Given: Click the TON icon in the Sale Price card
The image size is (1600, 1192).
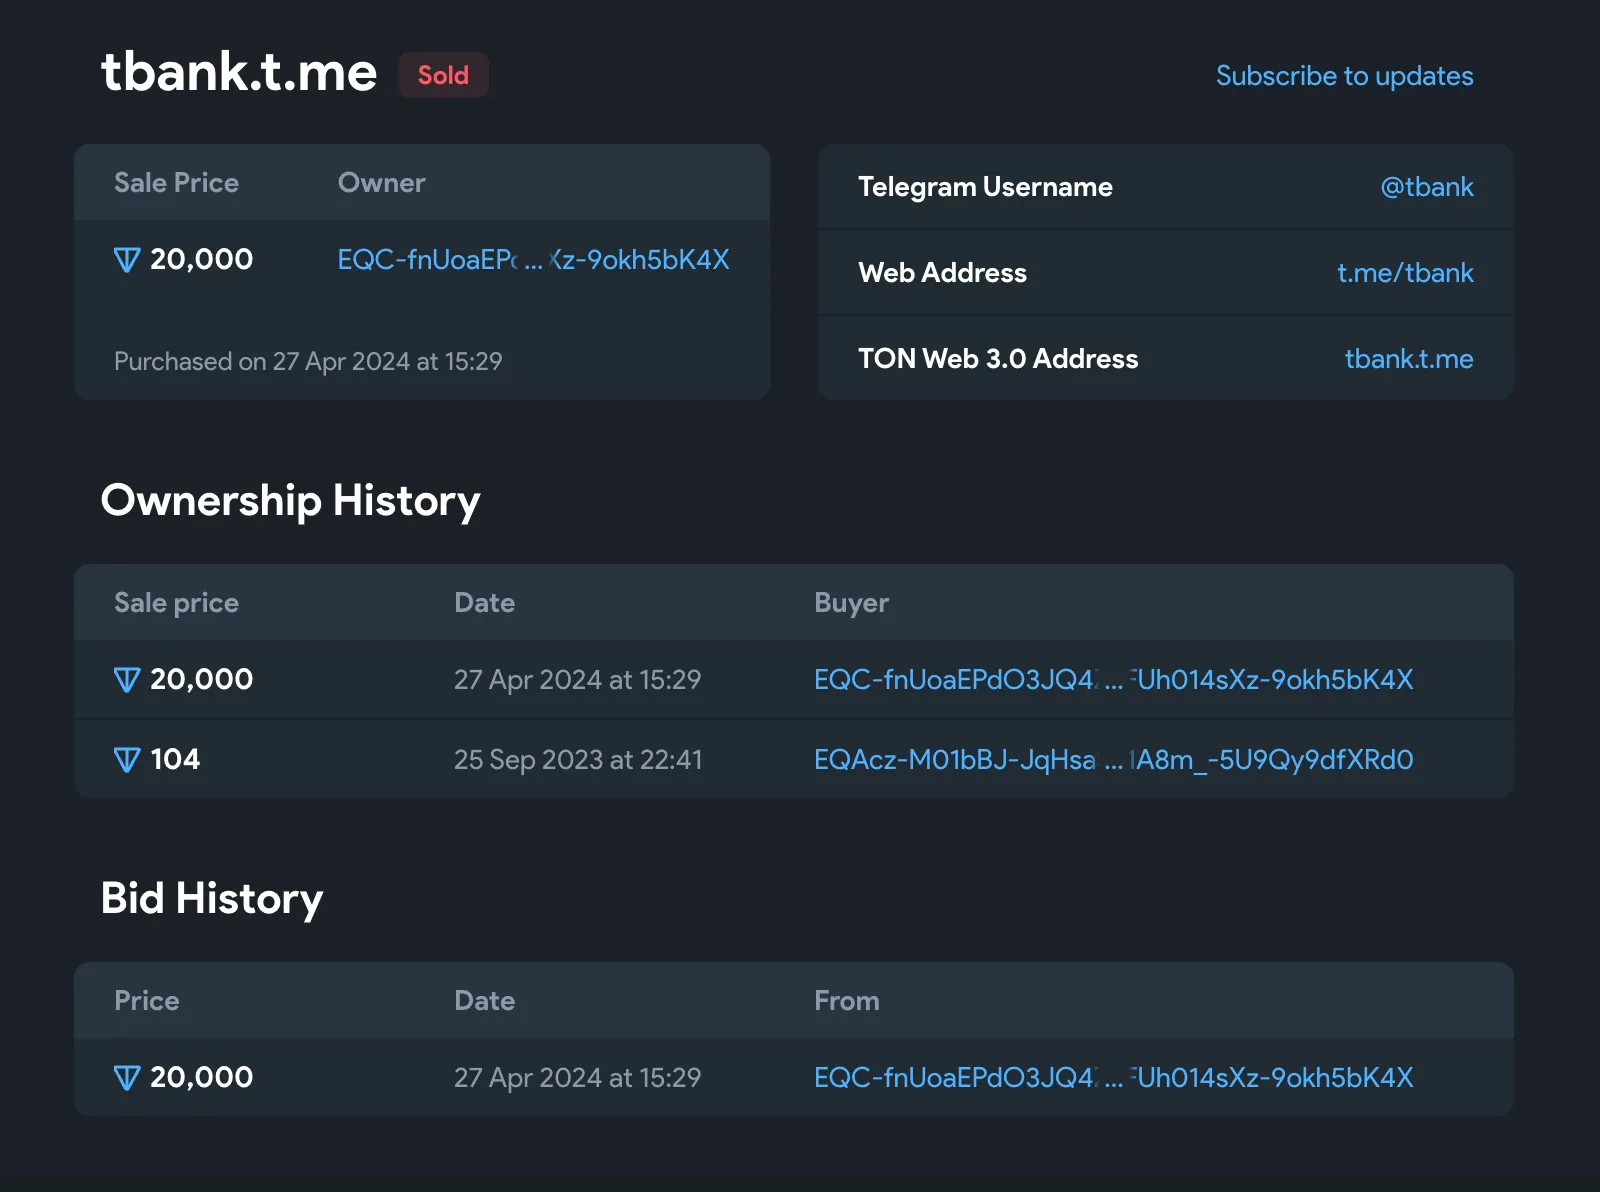Looking at the screenshot, I should pyautogui.click(x=127, y=260).
